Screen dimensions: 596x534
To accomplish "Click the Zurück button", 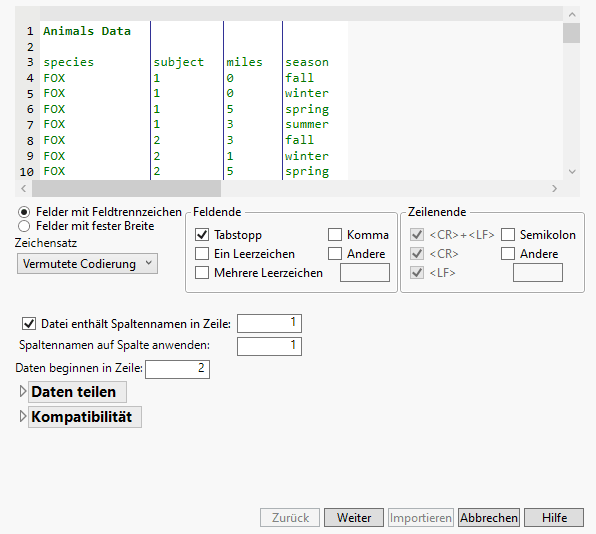I will click(x=290, y=518).
